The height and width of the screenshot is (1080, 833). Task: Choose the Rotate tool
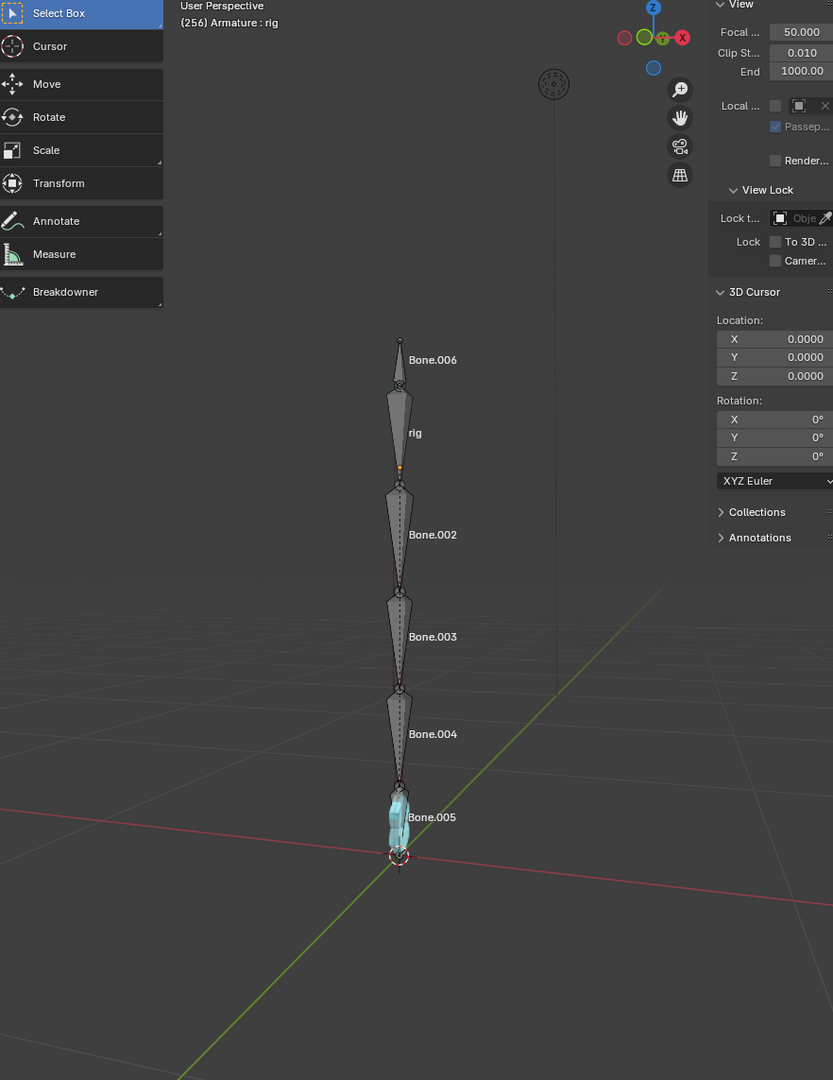tap(81, 117)
